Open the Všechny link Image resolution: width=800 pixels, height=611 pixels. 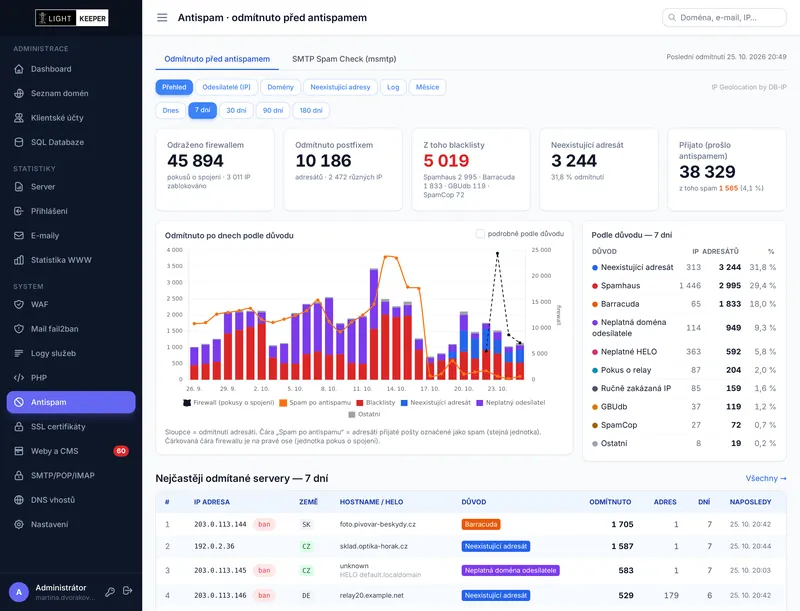pyautogui.click(x=766, y=478)
